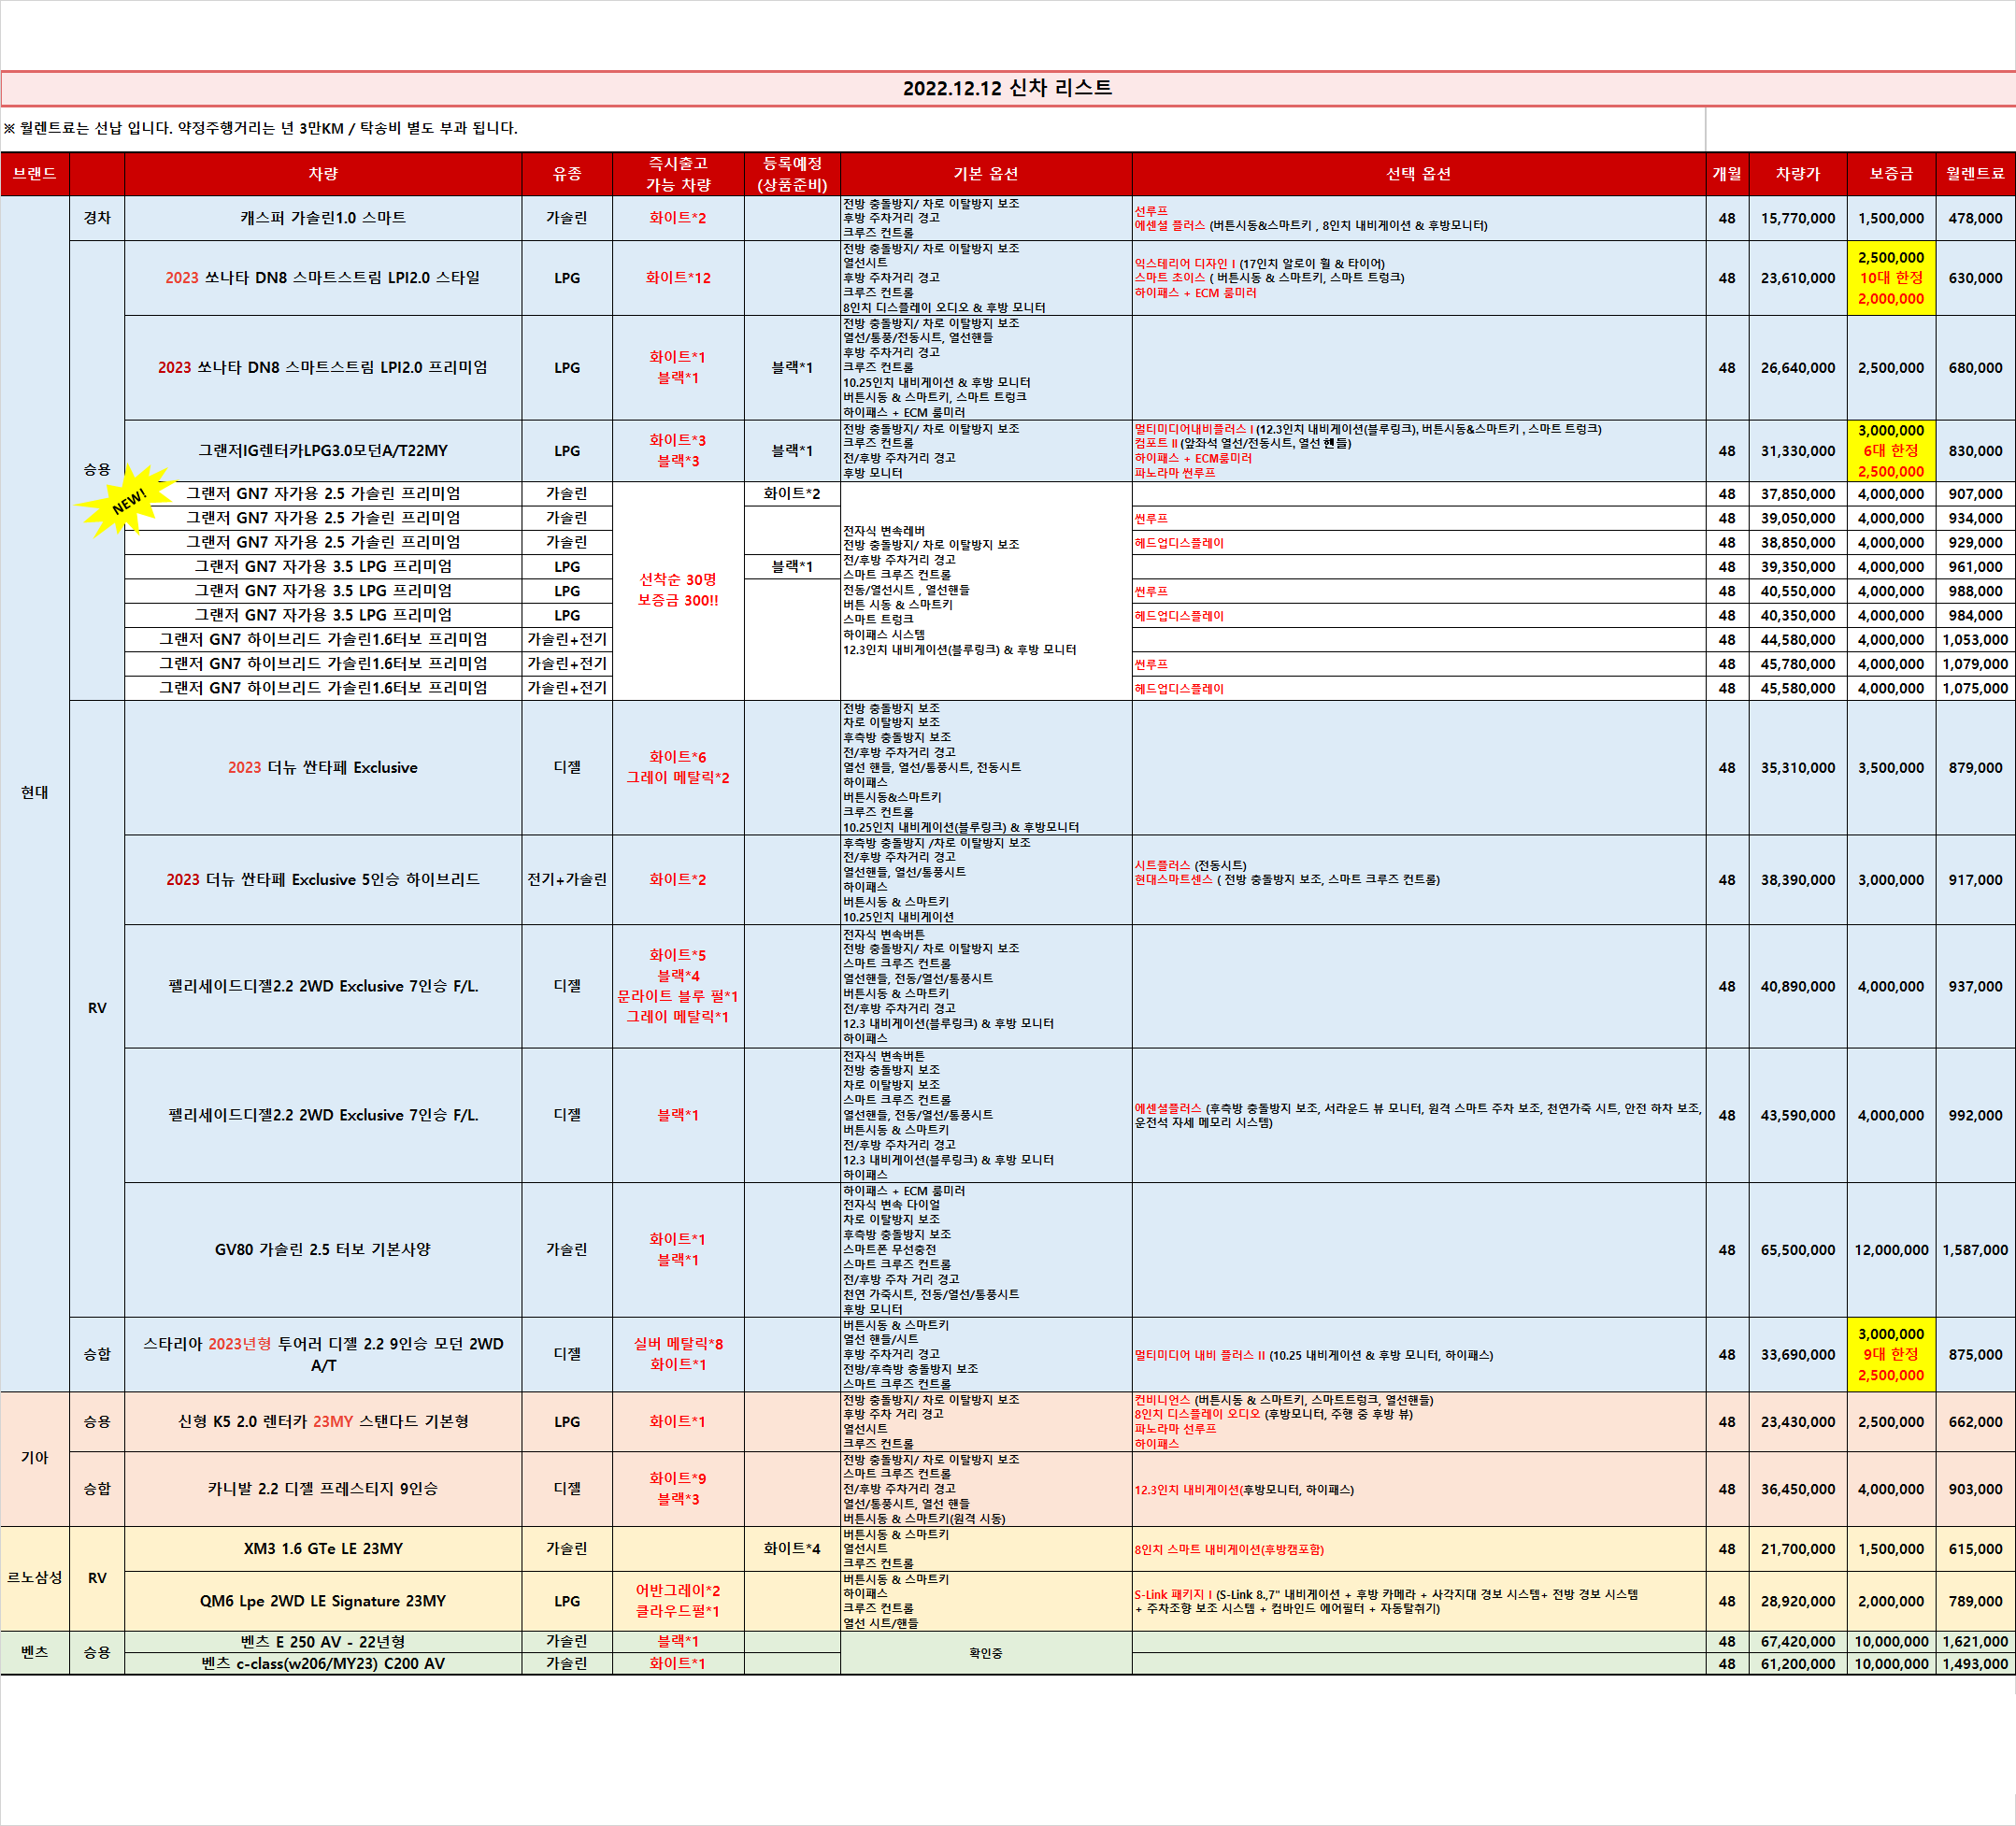2016x1826 pixels.
Task: Select the '유종' column header
Action: point(567,174)
